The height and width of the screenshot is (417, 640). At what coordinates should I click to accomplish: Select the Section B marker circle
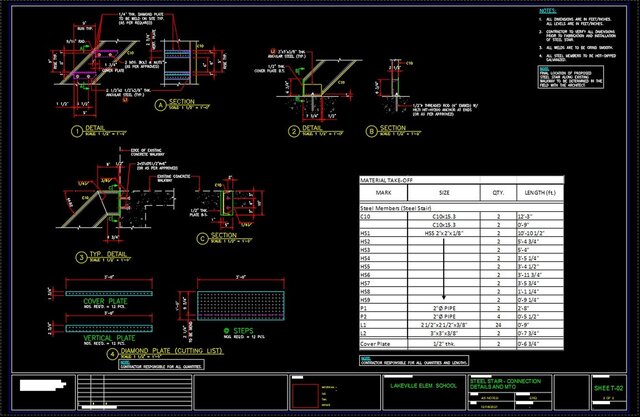tap(371, 130)
